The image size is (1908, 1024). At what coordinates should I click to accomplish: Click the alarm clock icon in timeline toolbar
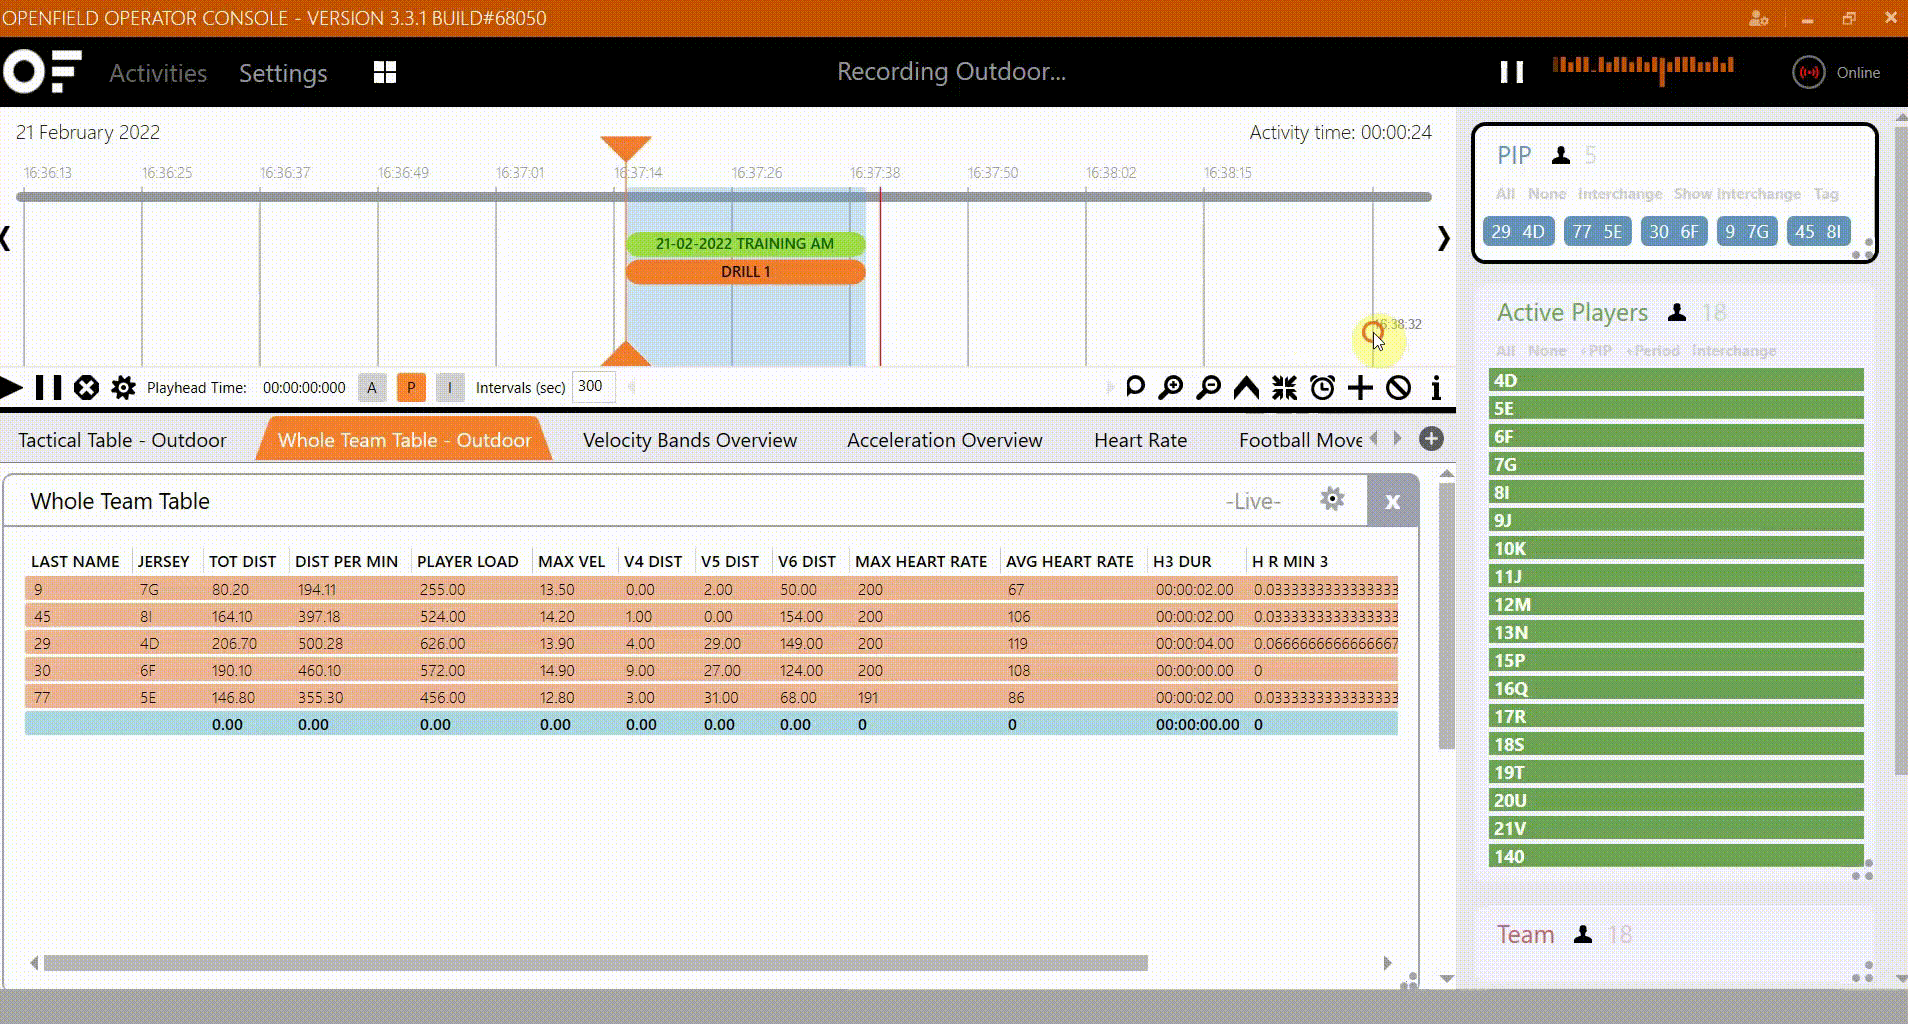[1322, 387]
